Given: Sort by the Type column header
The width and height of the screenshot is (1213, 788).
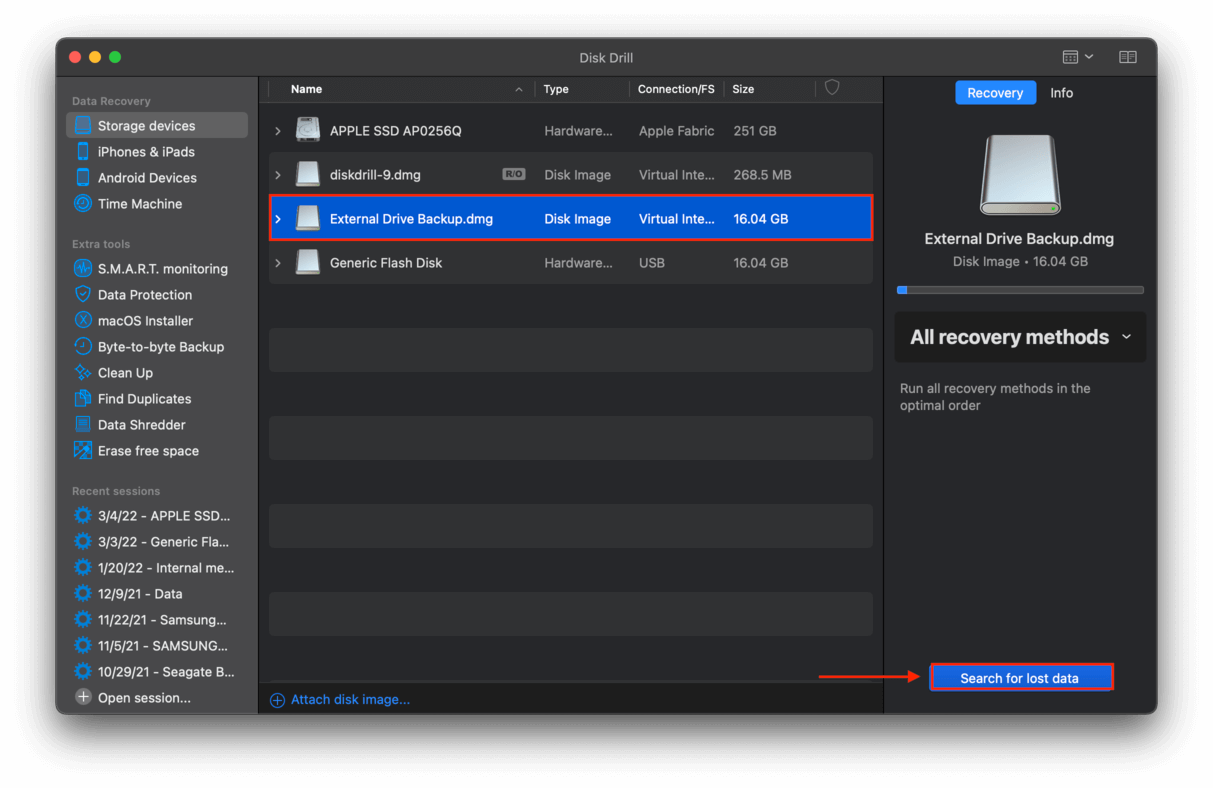Looking at the screenshot, I should 556,89.
